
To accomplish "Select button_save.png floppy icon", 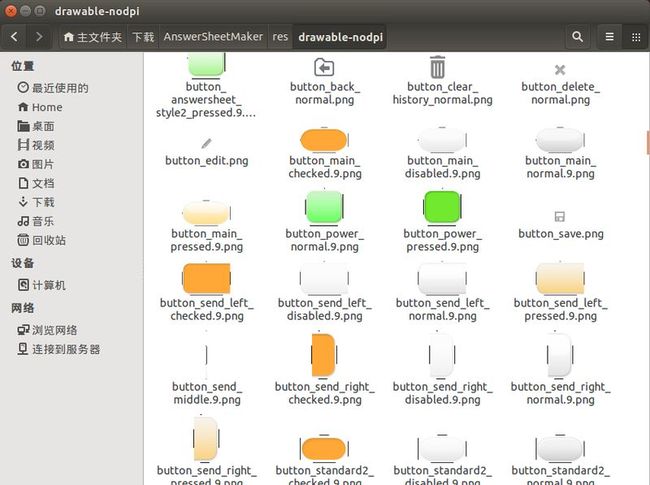I will [560, 216].
